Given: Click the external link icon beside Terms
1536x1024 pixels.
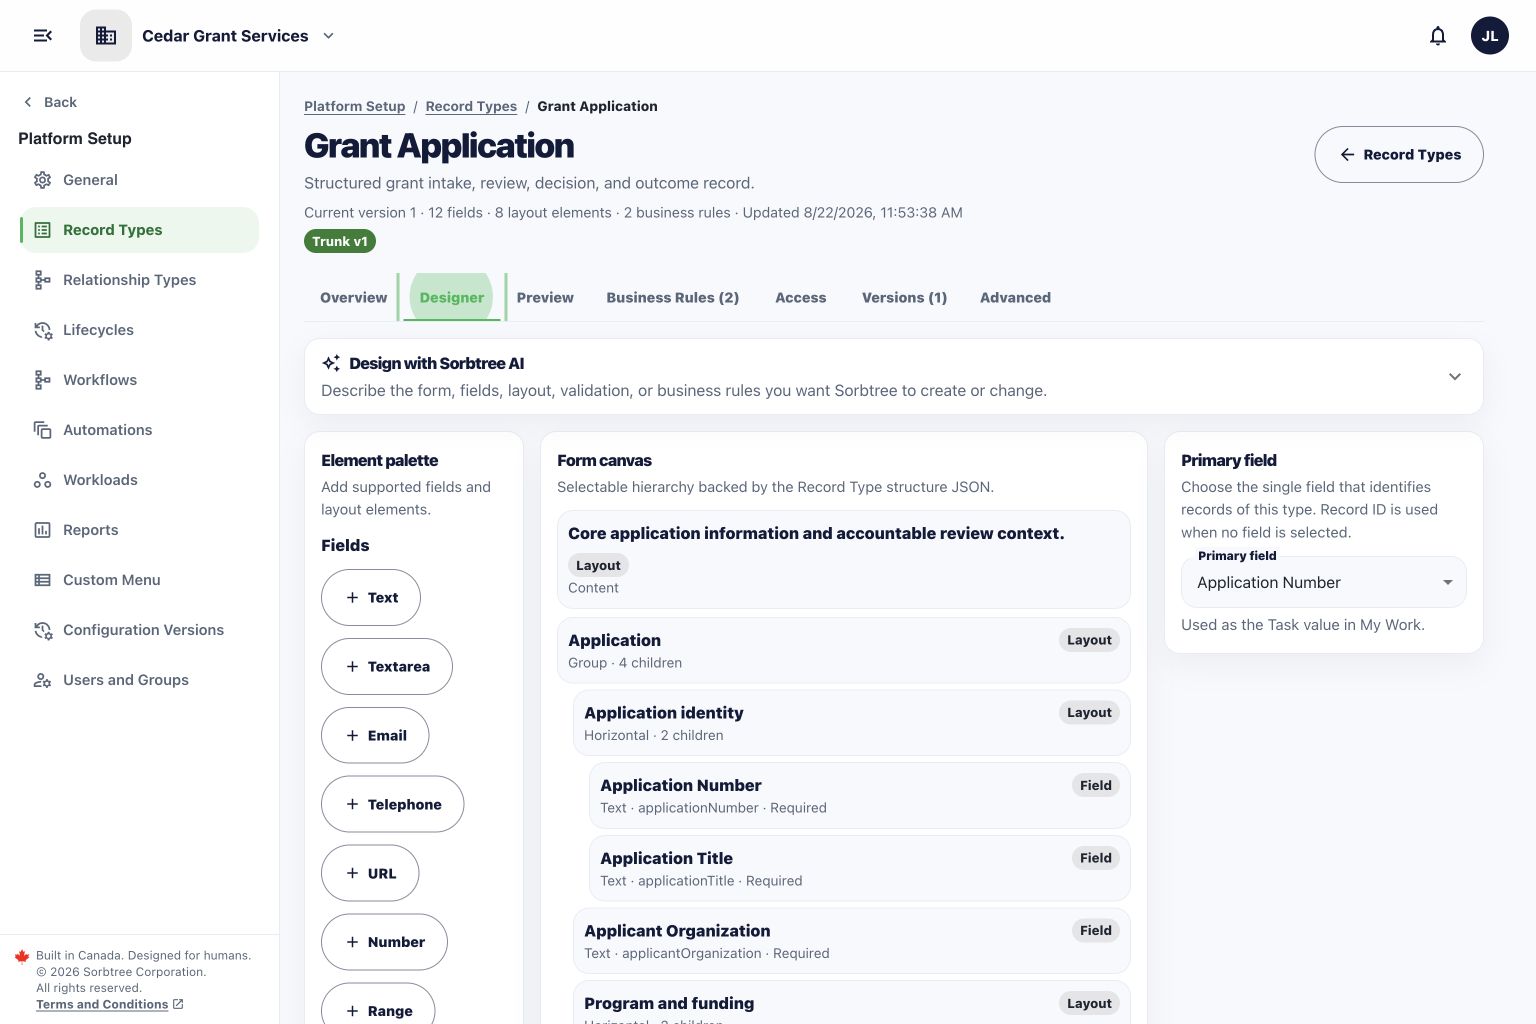Looking at the screenshot, I should [x=178, y=1004].
